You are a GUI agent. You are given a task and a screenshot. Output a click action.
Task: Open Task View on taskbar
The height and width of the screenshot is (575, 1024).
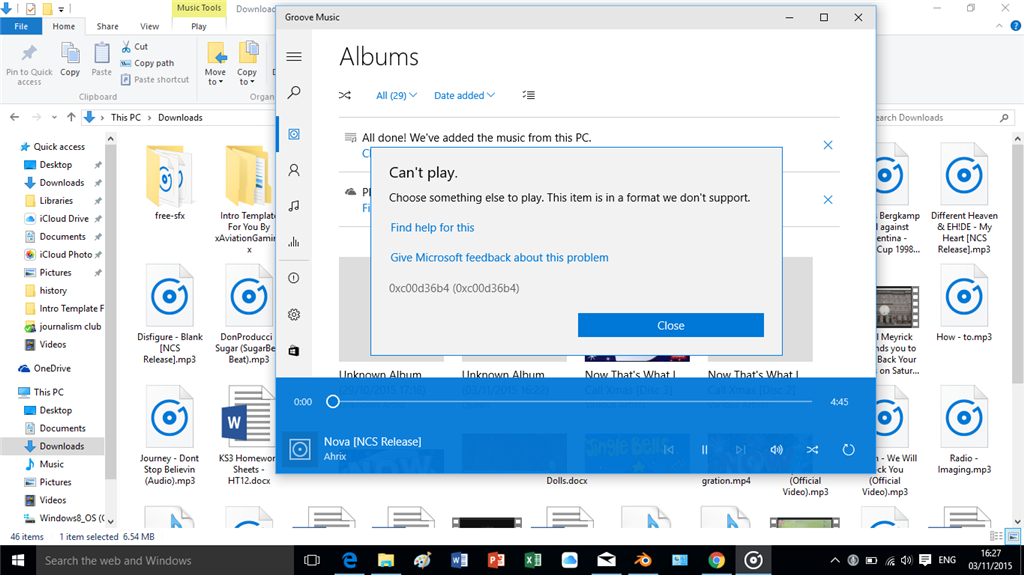[312, 561]
